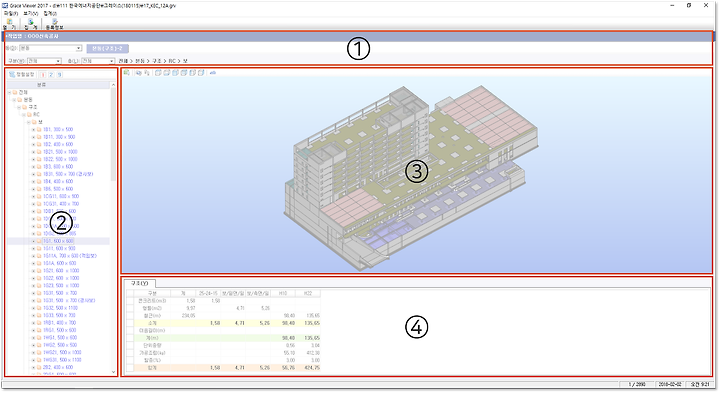The image size is (720, 393).
Task: Select the 1B22, 500 x 1000 tree item
Action: (x=60, y=159)
